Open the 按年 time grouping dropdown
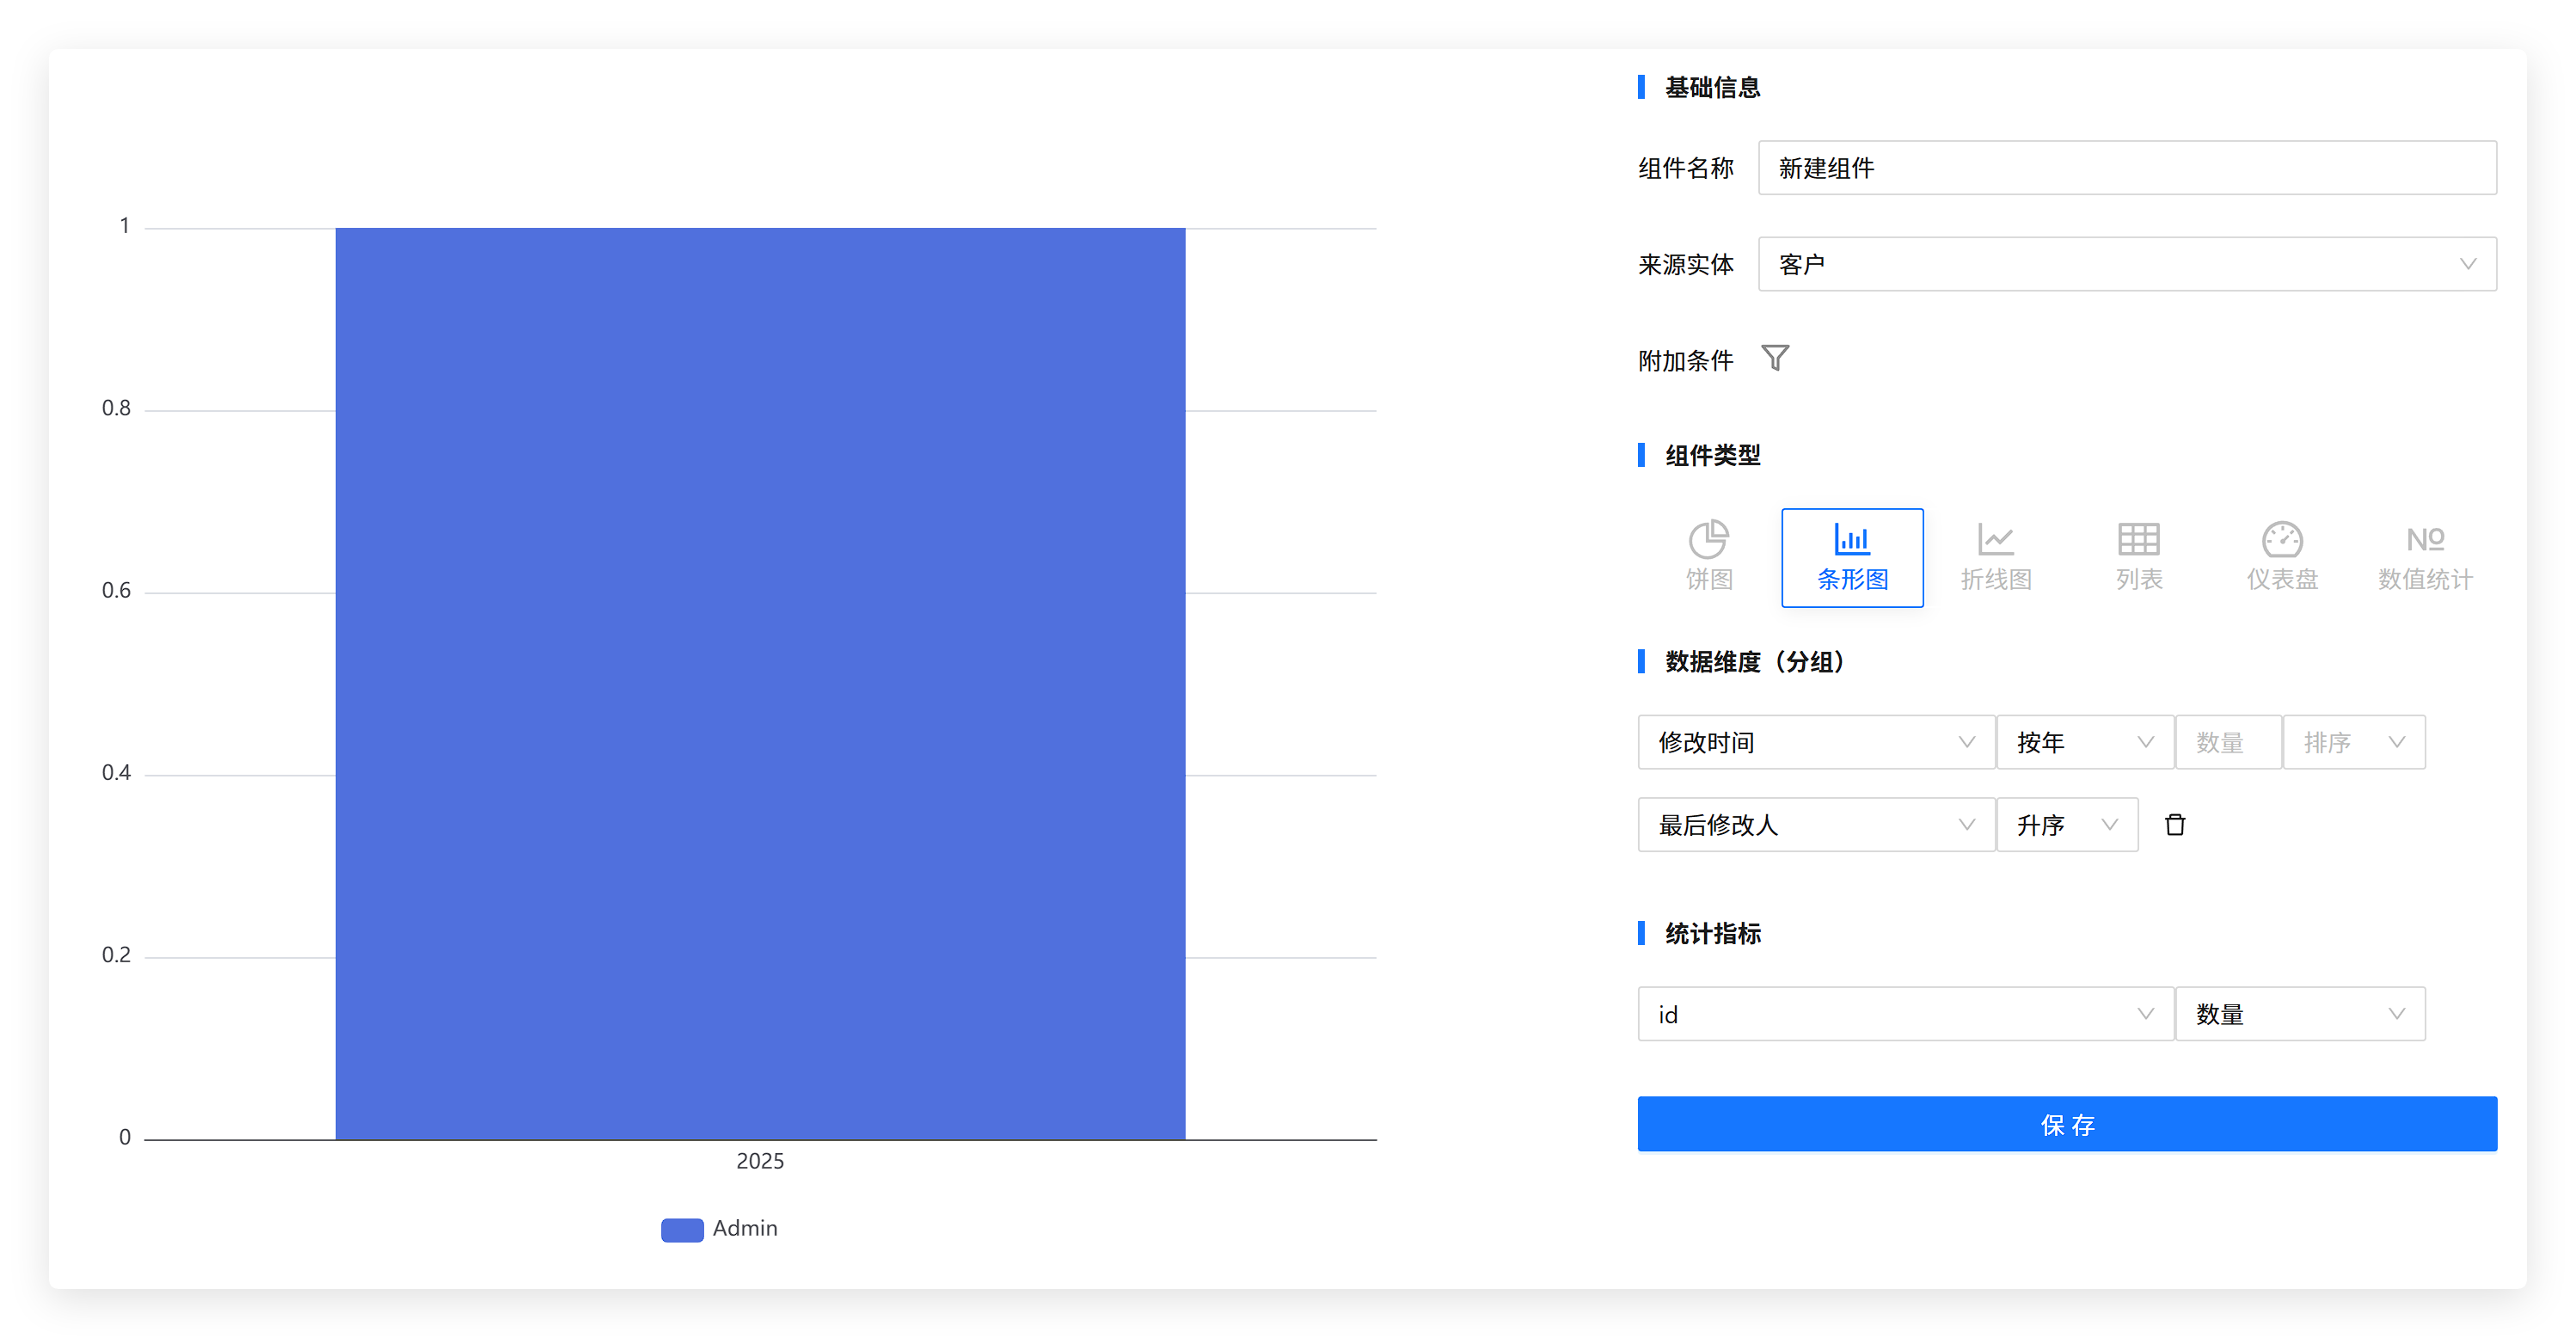The width and height of the screenshot is (2576, 1338). click(2084, 742)
